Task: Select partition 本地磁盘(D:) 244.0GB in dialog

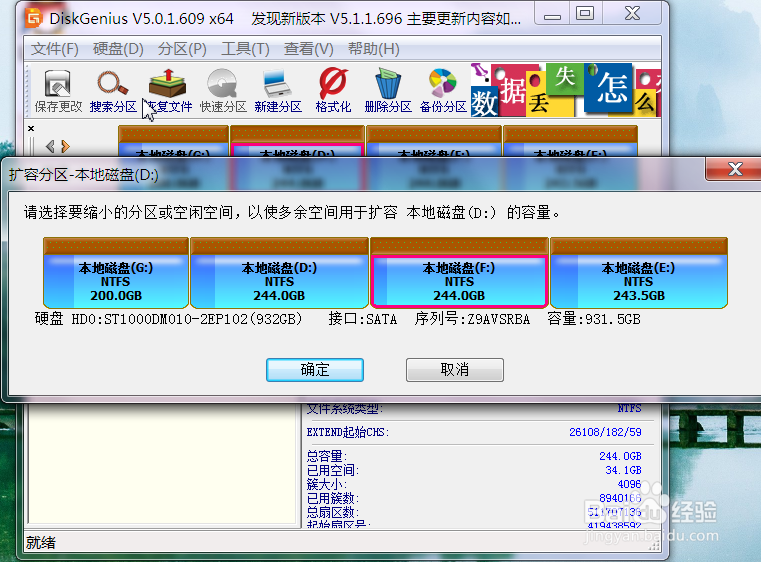Action: pyautogui.click(x=279, y=273)
